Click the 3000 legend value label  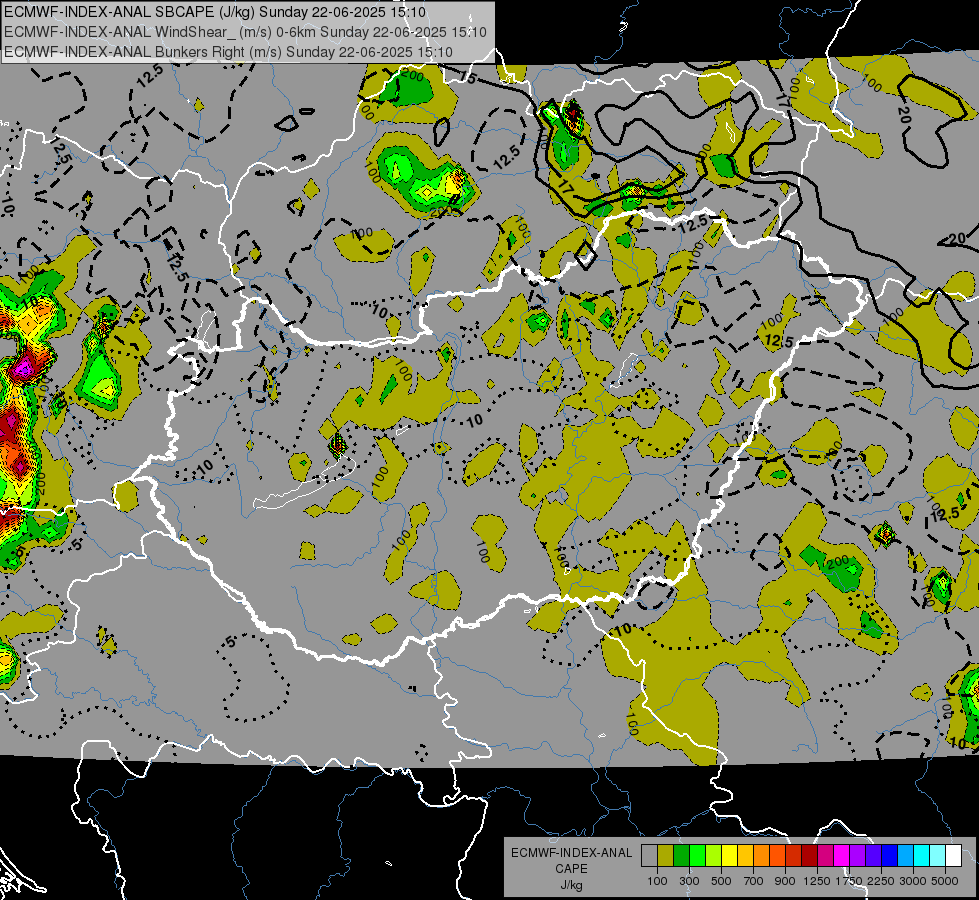pos(913,881)
